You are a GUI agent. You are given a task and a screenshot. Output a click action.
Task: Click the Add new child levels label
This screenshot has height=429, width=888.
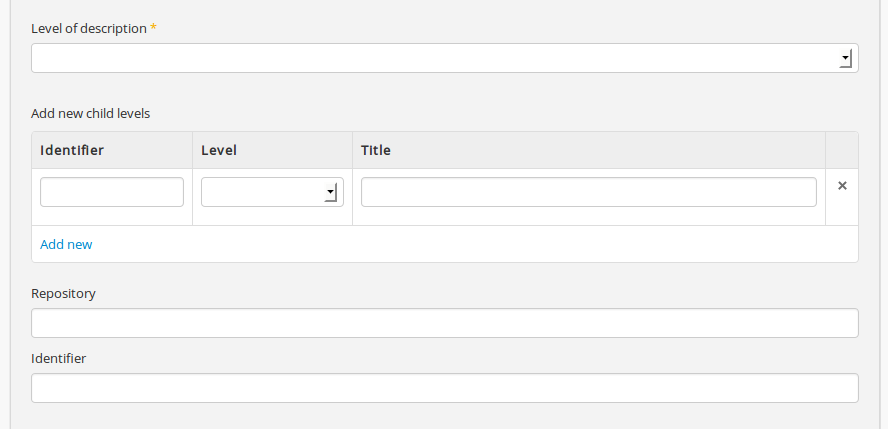tap(90, 113)
